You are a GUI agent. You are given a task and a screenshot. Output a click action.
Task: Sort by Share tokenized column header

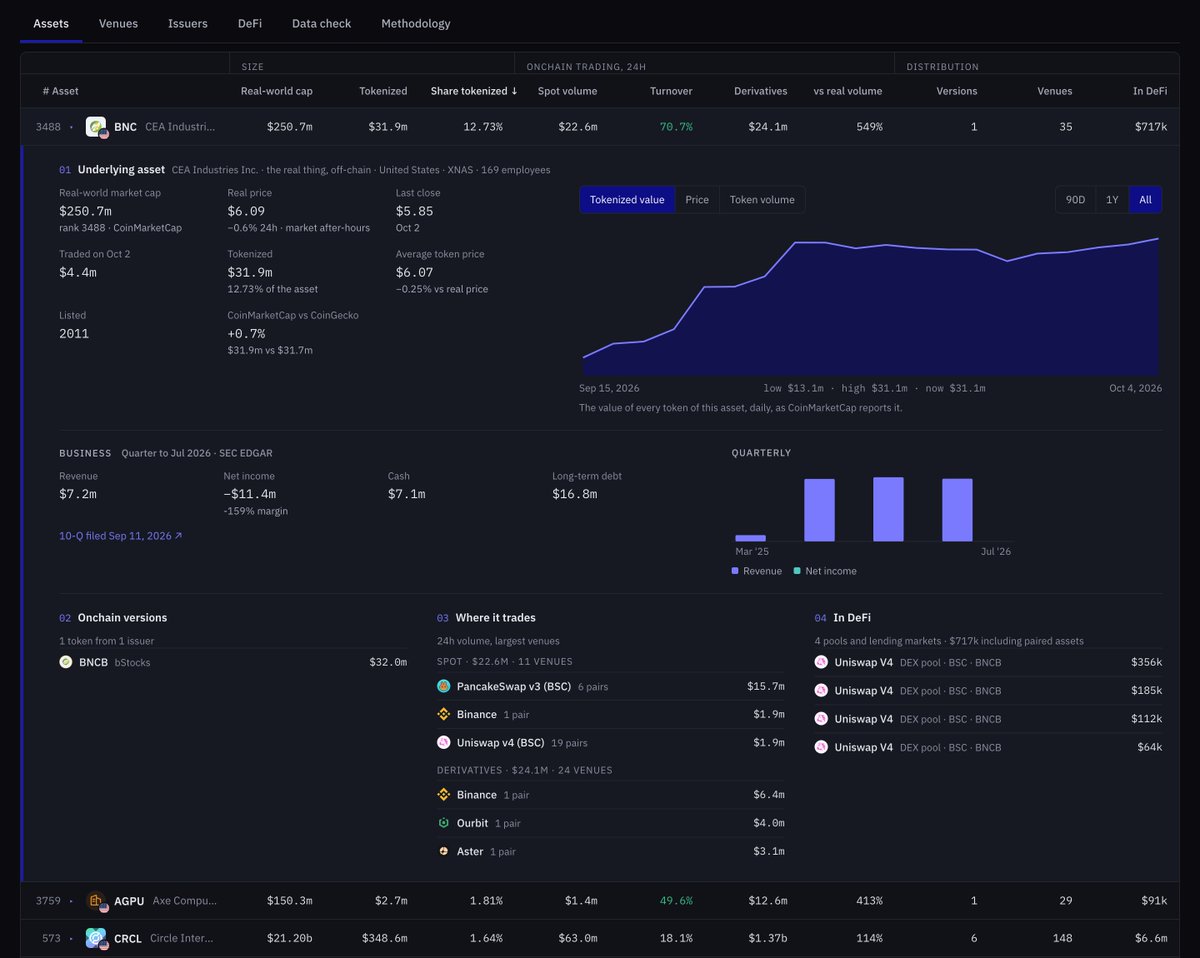pyautogui.click(x=474, y=91)
